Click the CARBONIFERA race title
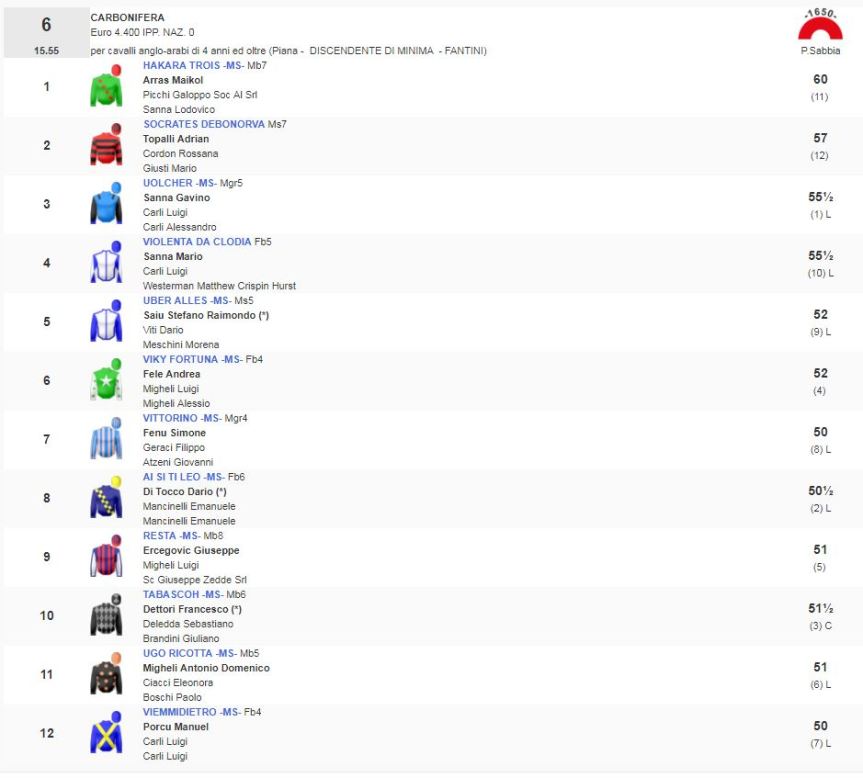863x778 pixels. tap(127, 18)
